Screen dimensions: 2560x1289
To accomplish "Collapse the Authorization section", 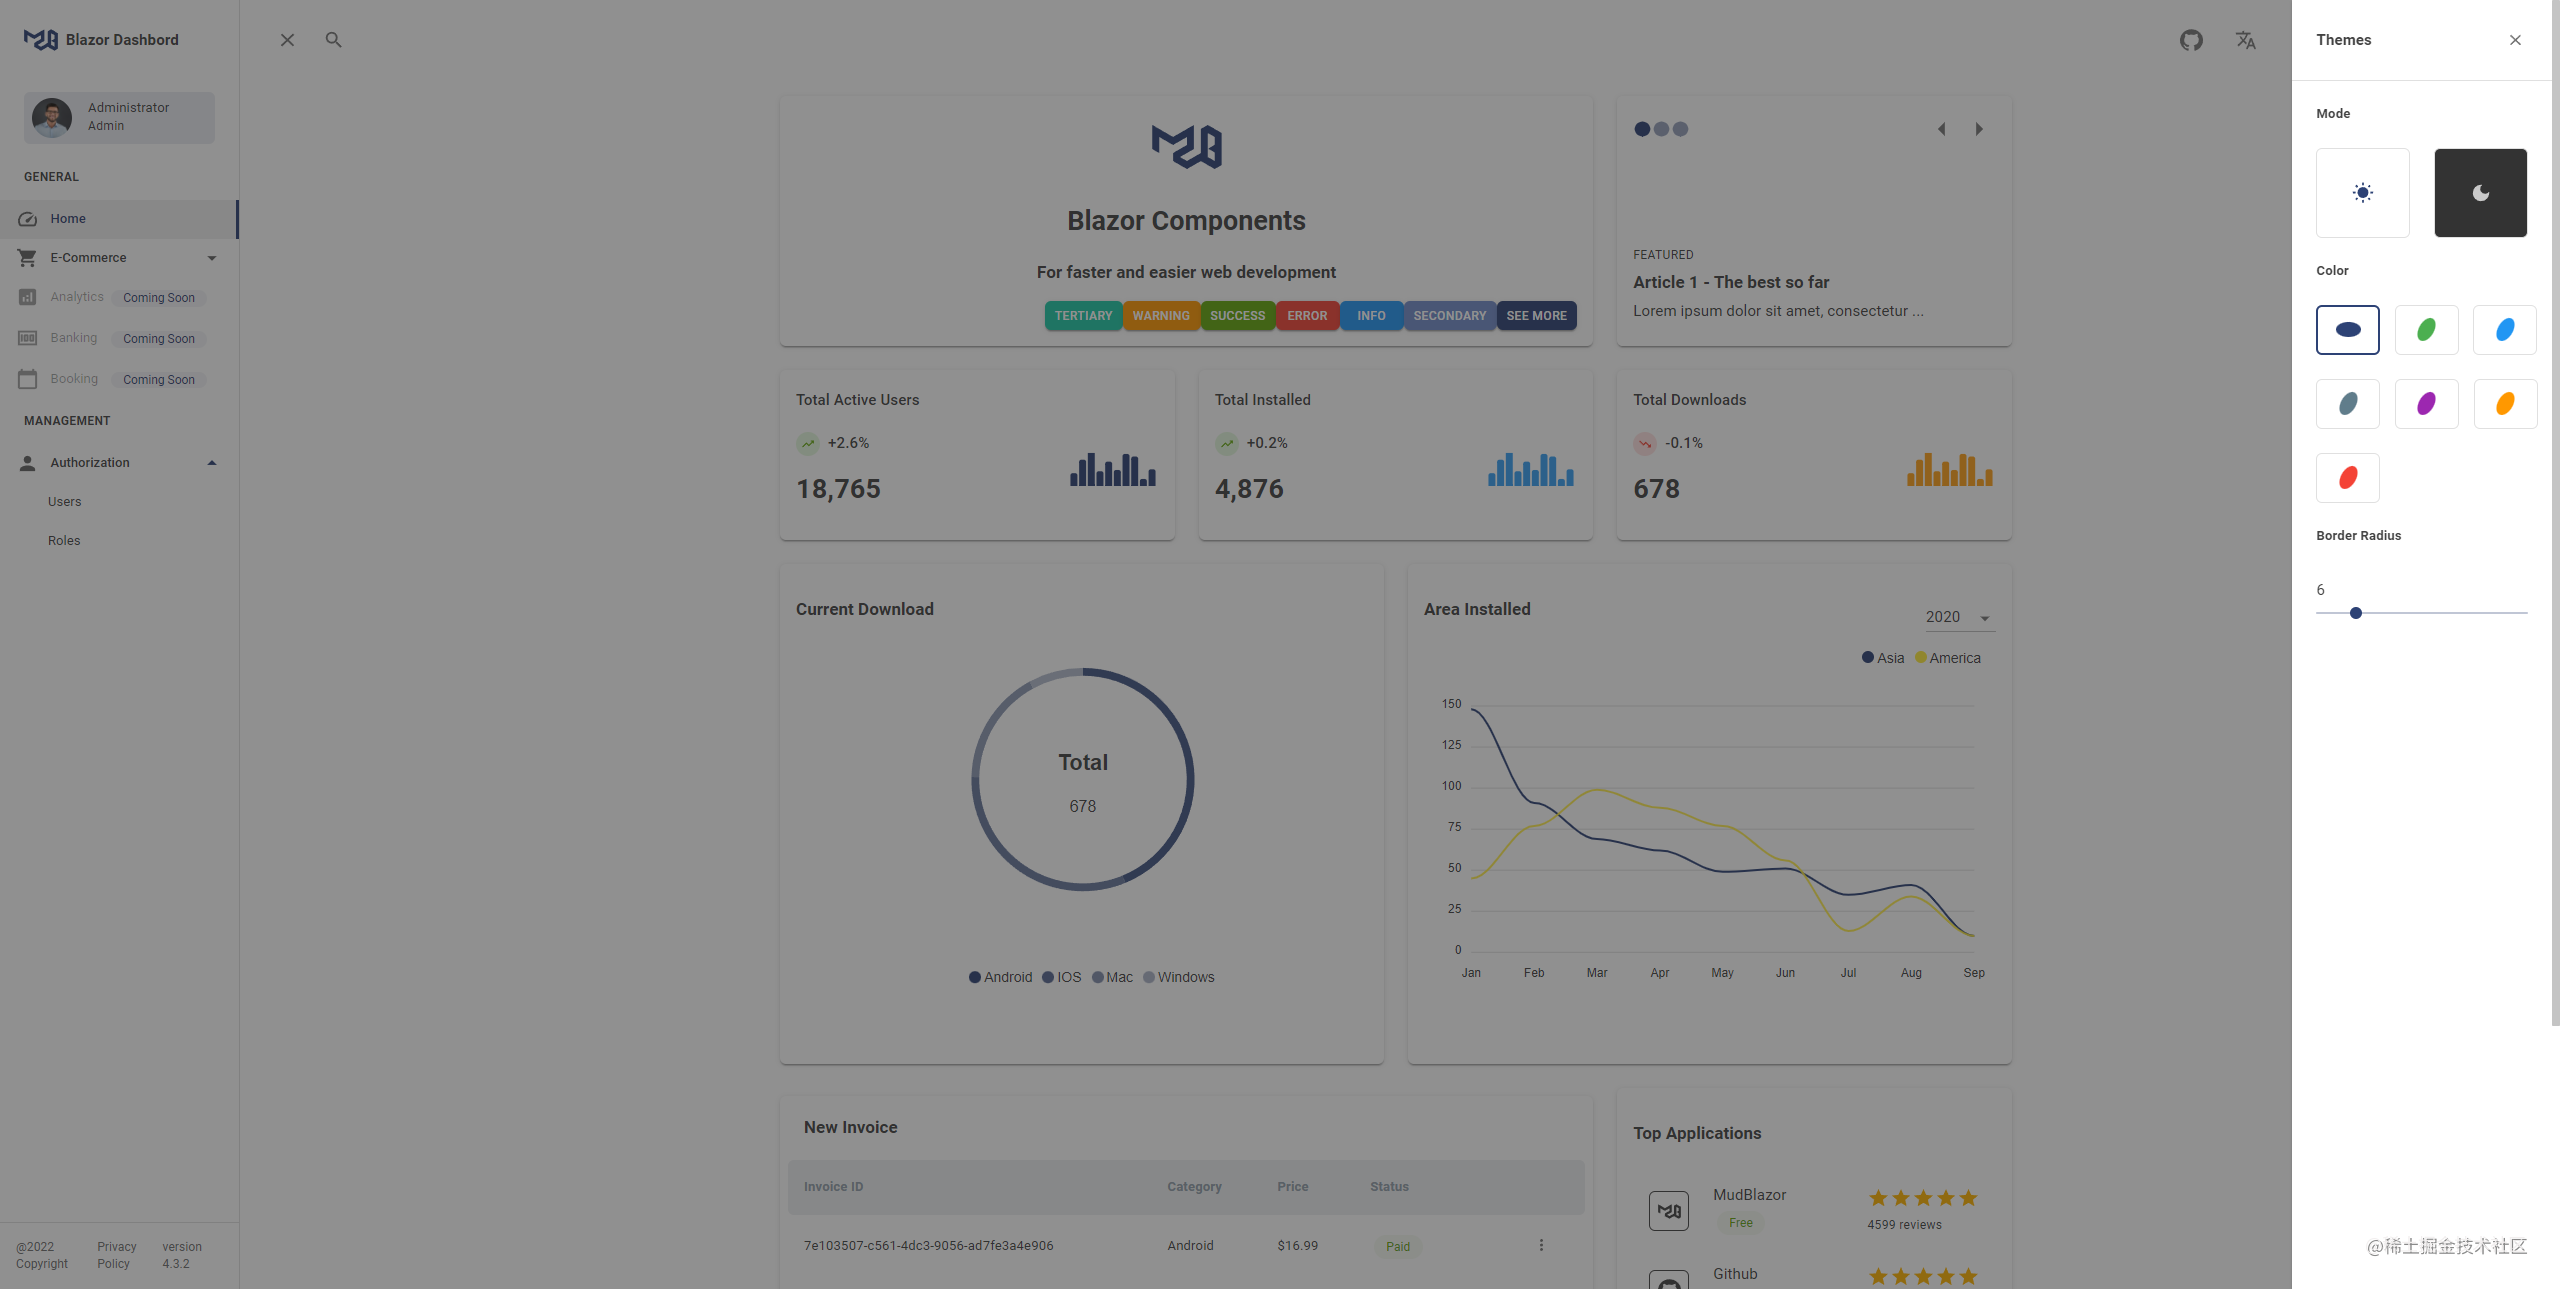I will coord(211,462).
